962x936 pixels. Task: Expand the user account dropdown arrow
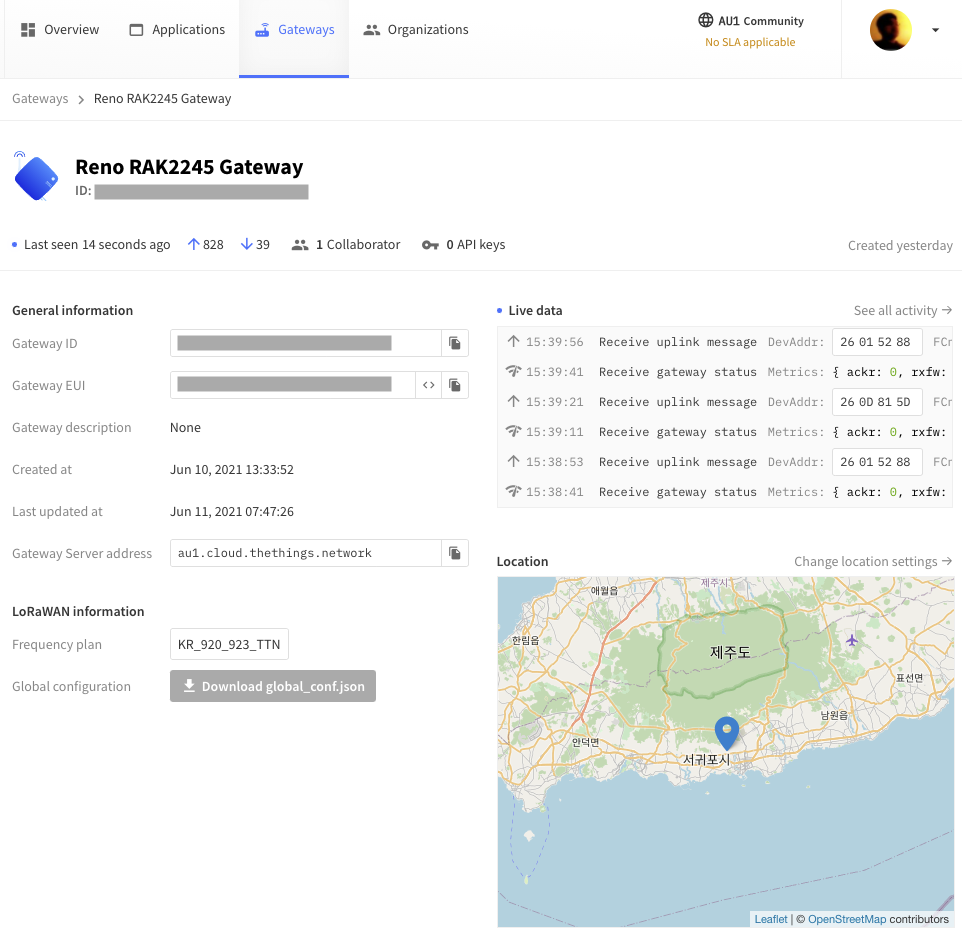point(936,30)
